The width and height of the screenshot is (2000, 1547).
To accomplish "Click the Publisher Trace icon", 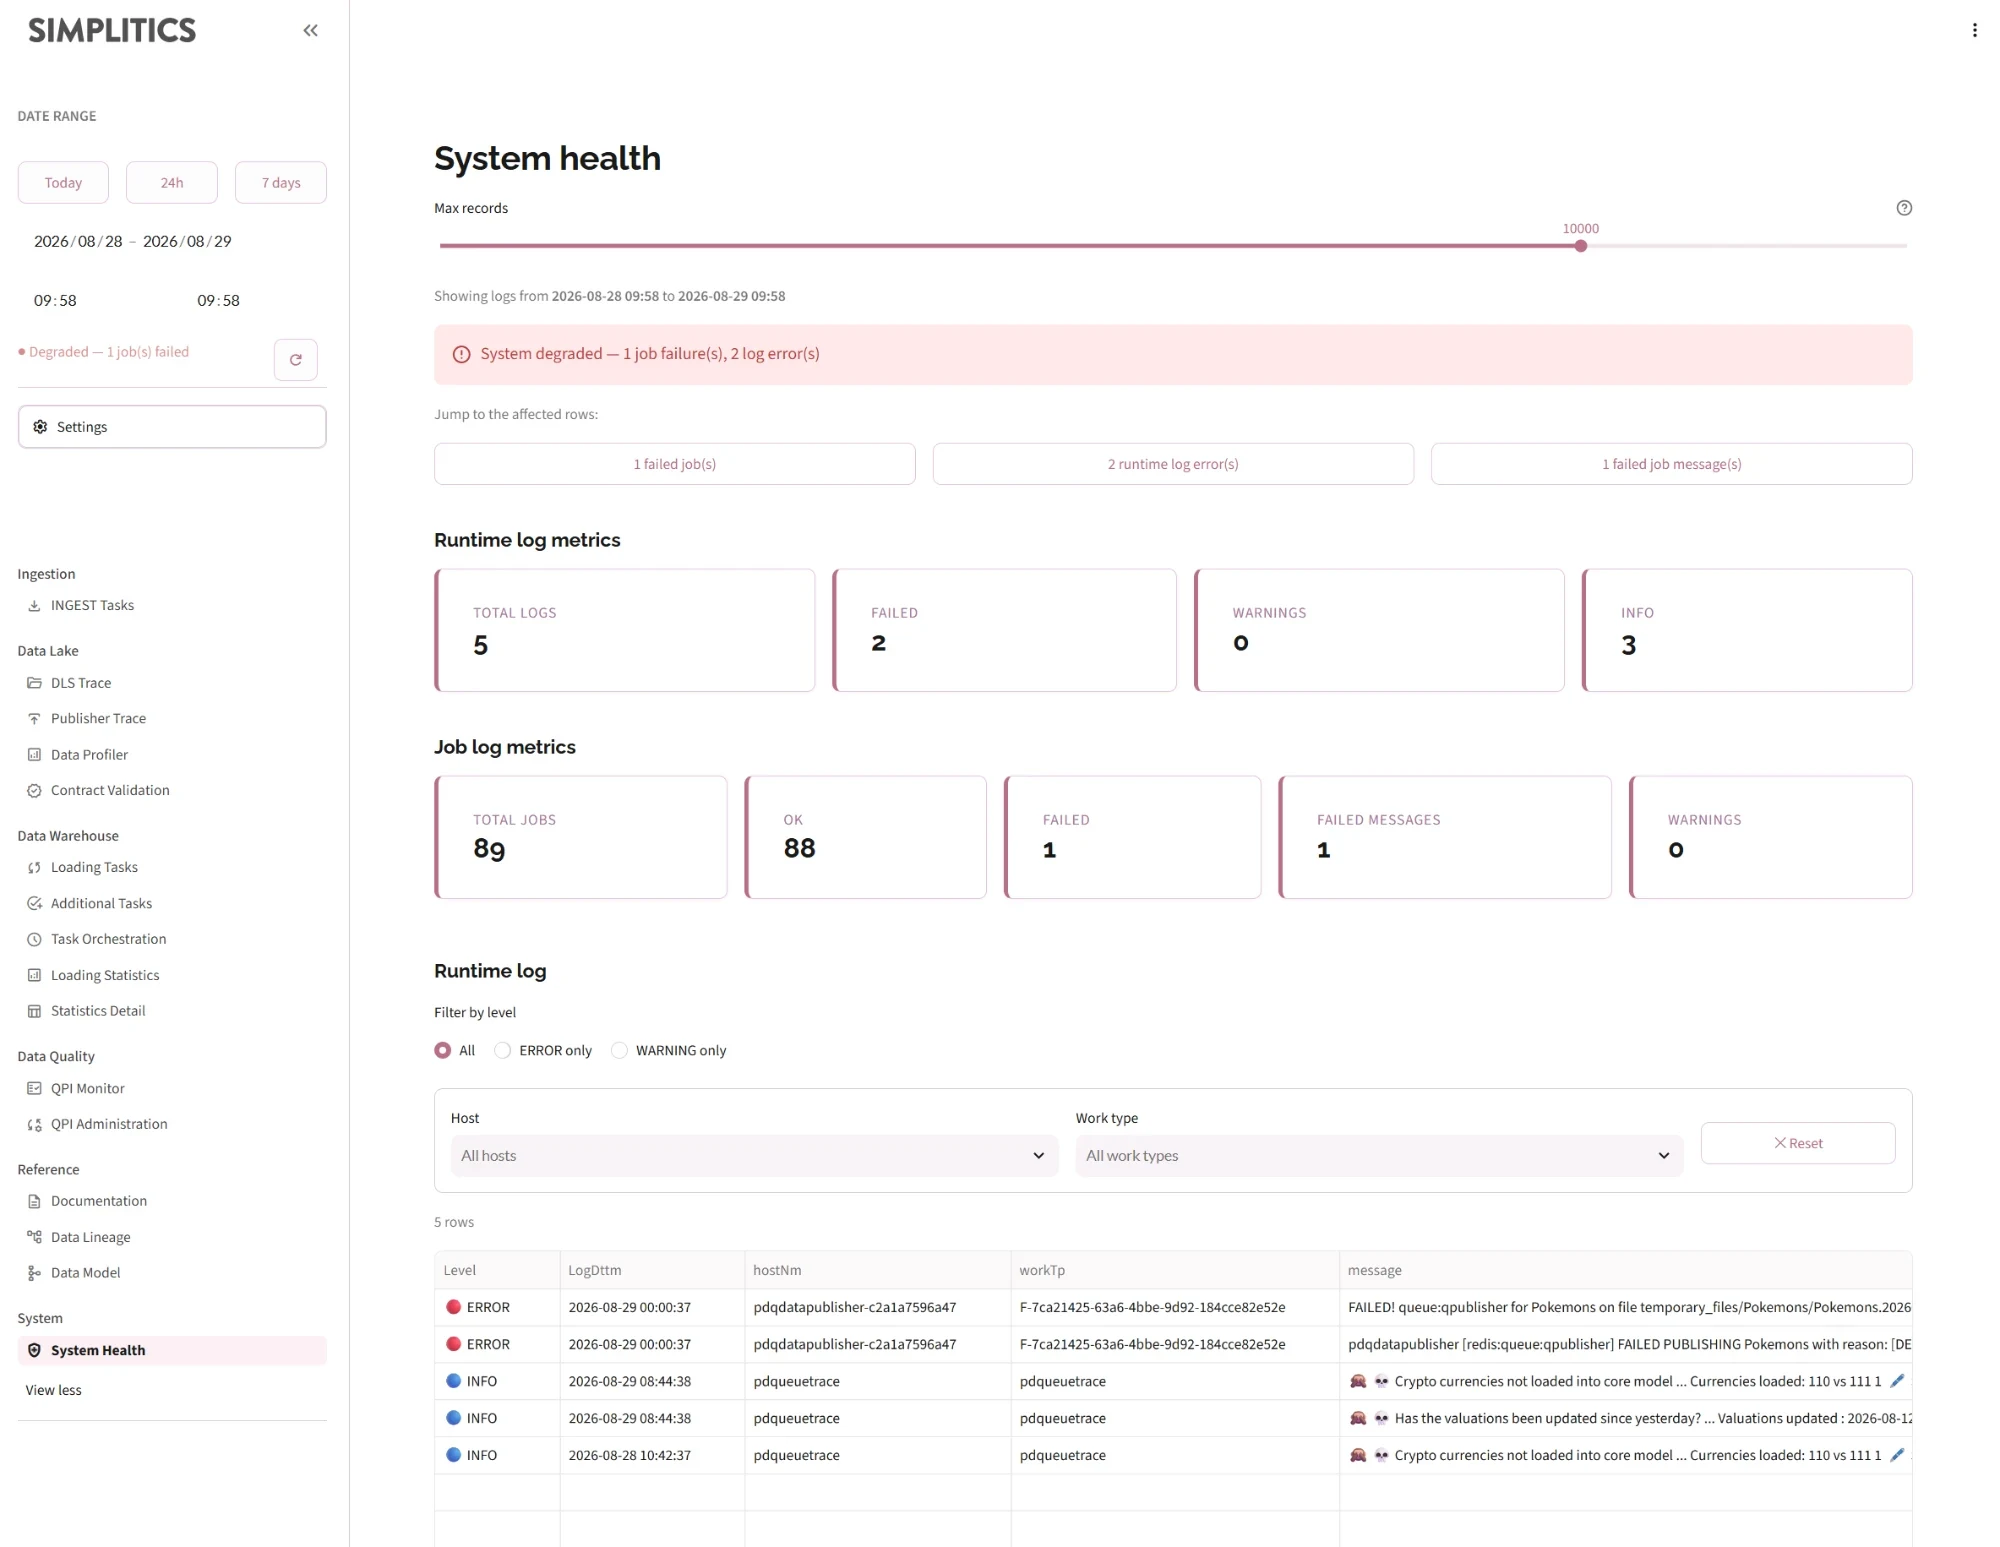I will (34, 719).
